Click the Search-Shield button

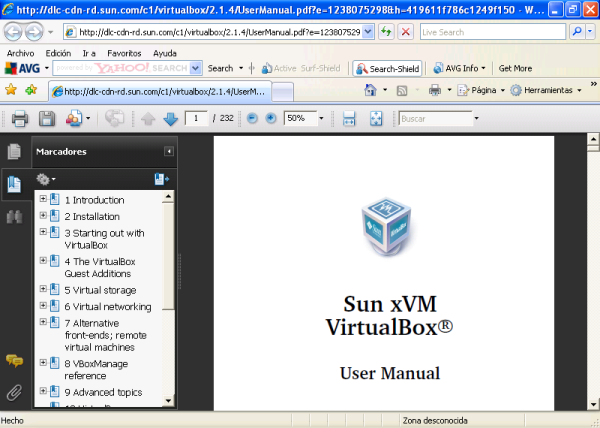coord(388,68)
